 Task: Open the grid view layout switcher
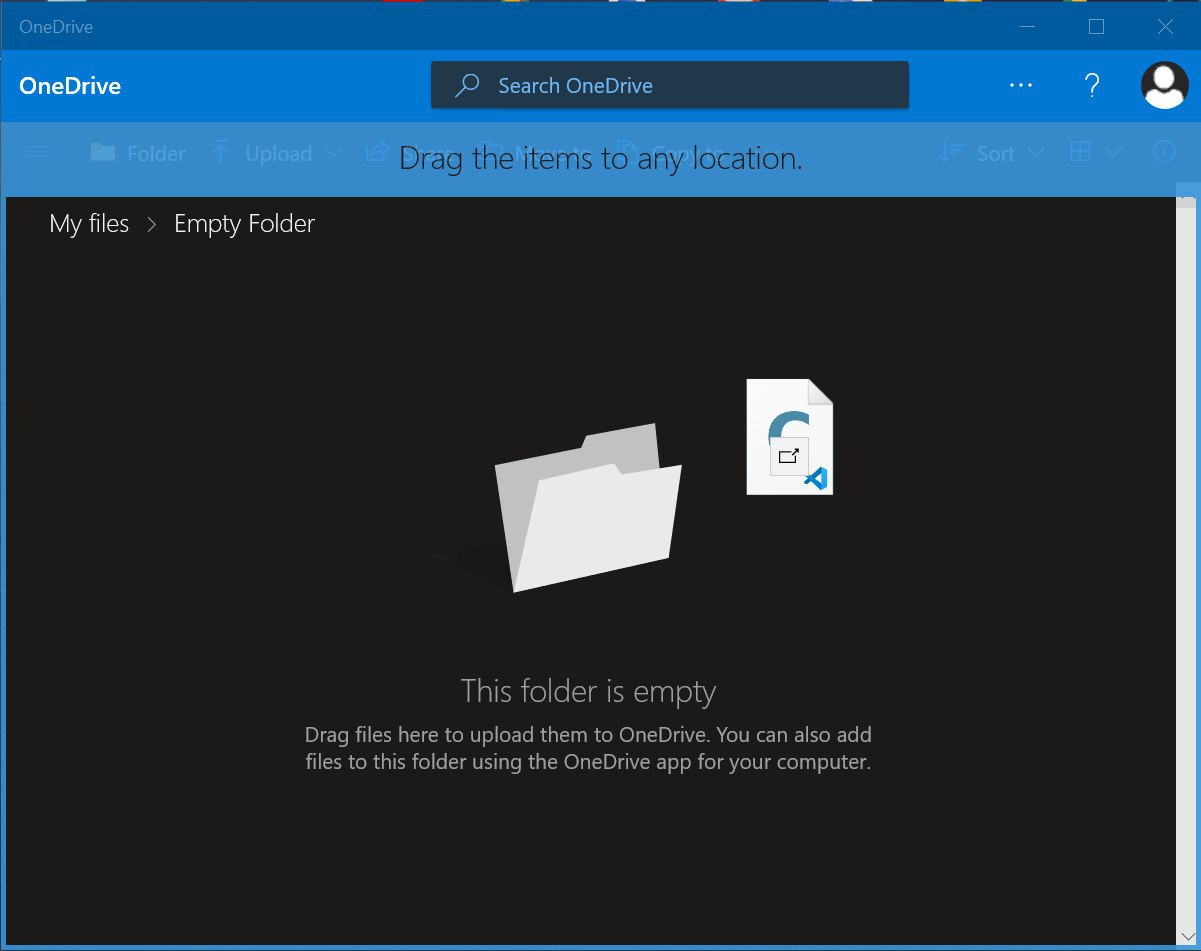1080,152
